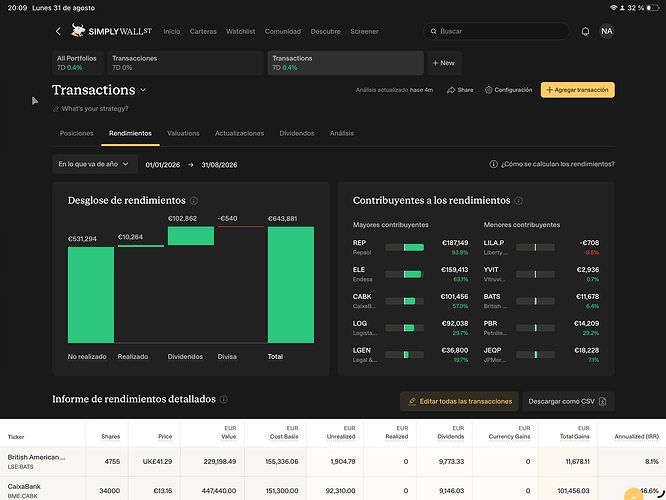This screenshot has width=666, height=500.
Task: Click the pencil icon beside strategy
Action: coord(56,109)
